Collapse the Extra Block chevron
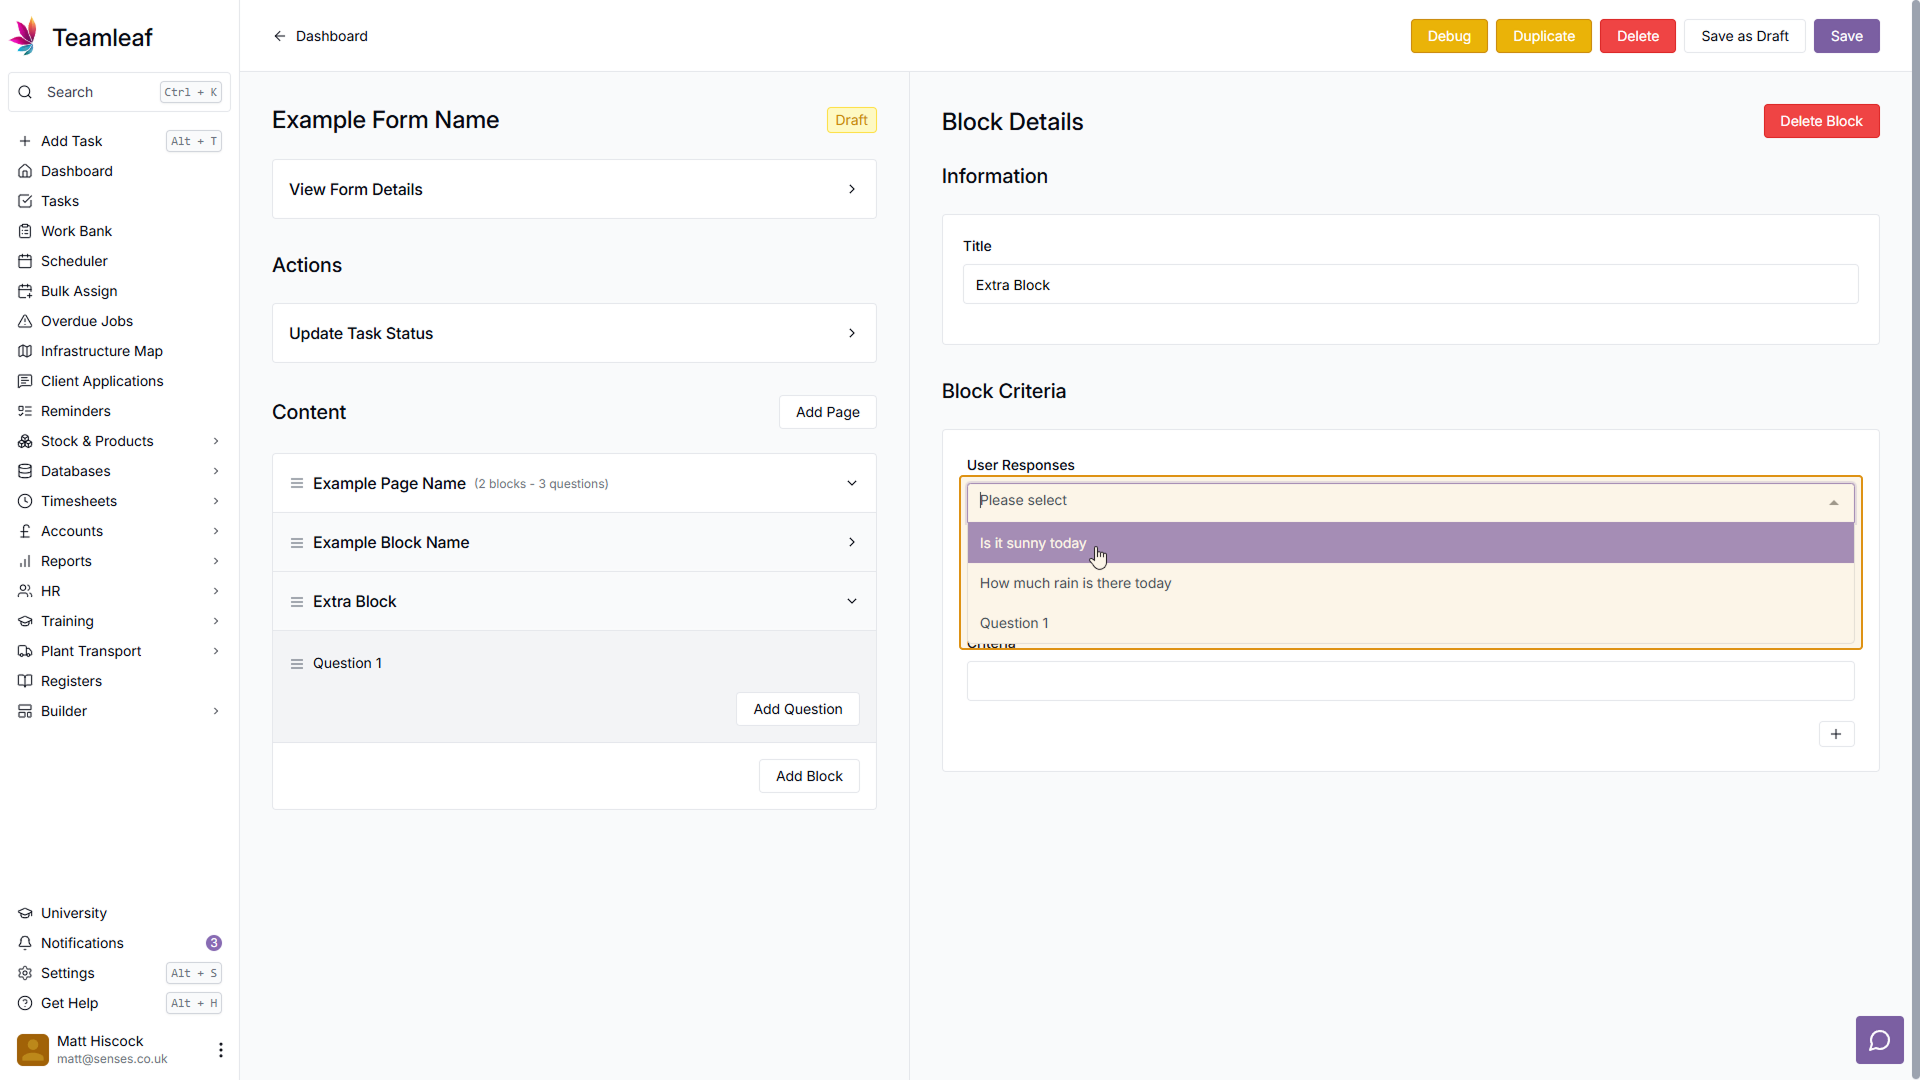Image resolution: width=1920 pixels, height=1080 pixels. pos(852,601)
